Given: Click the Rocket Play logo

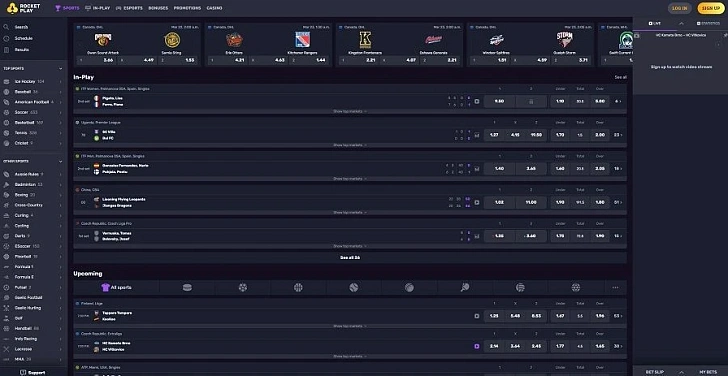Looking at the screenshot, I should (x=23, y=8).
